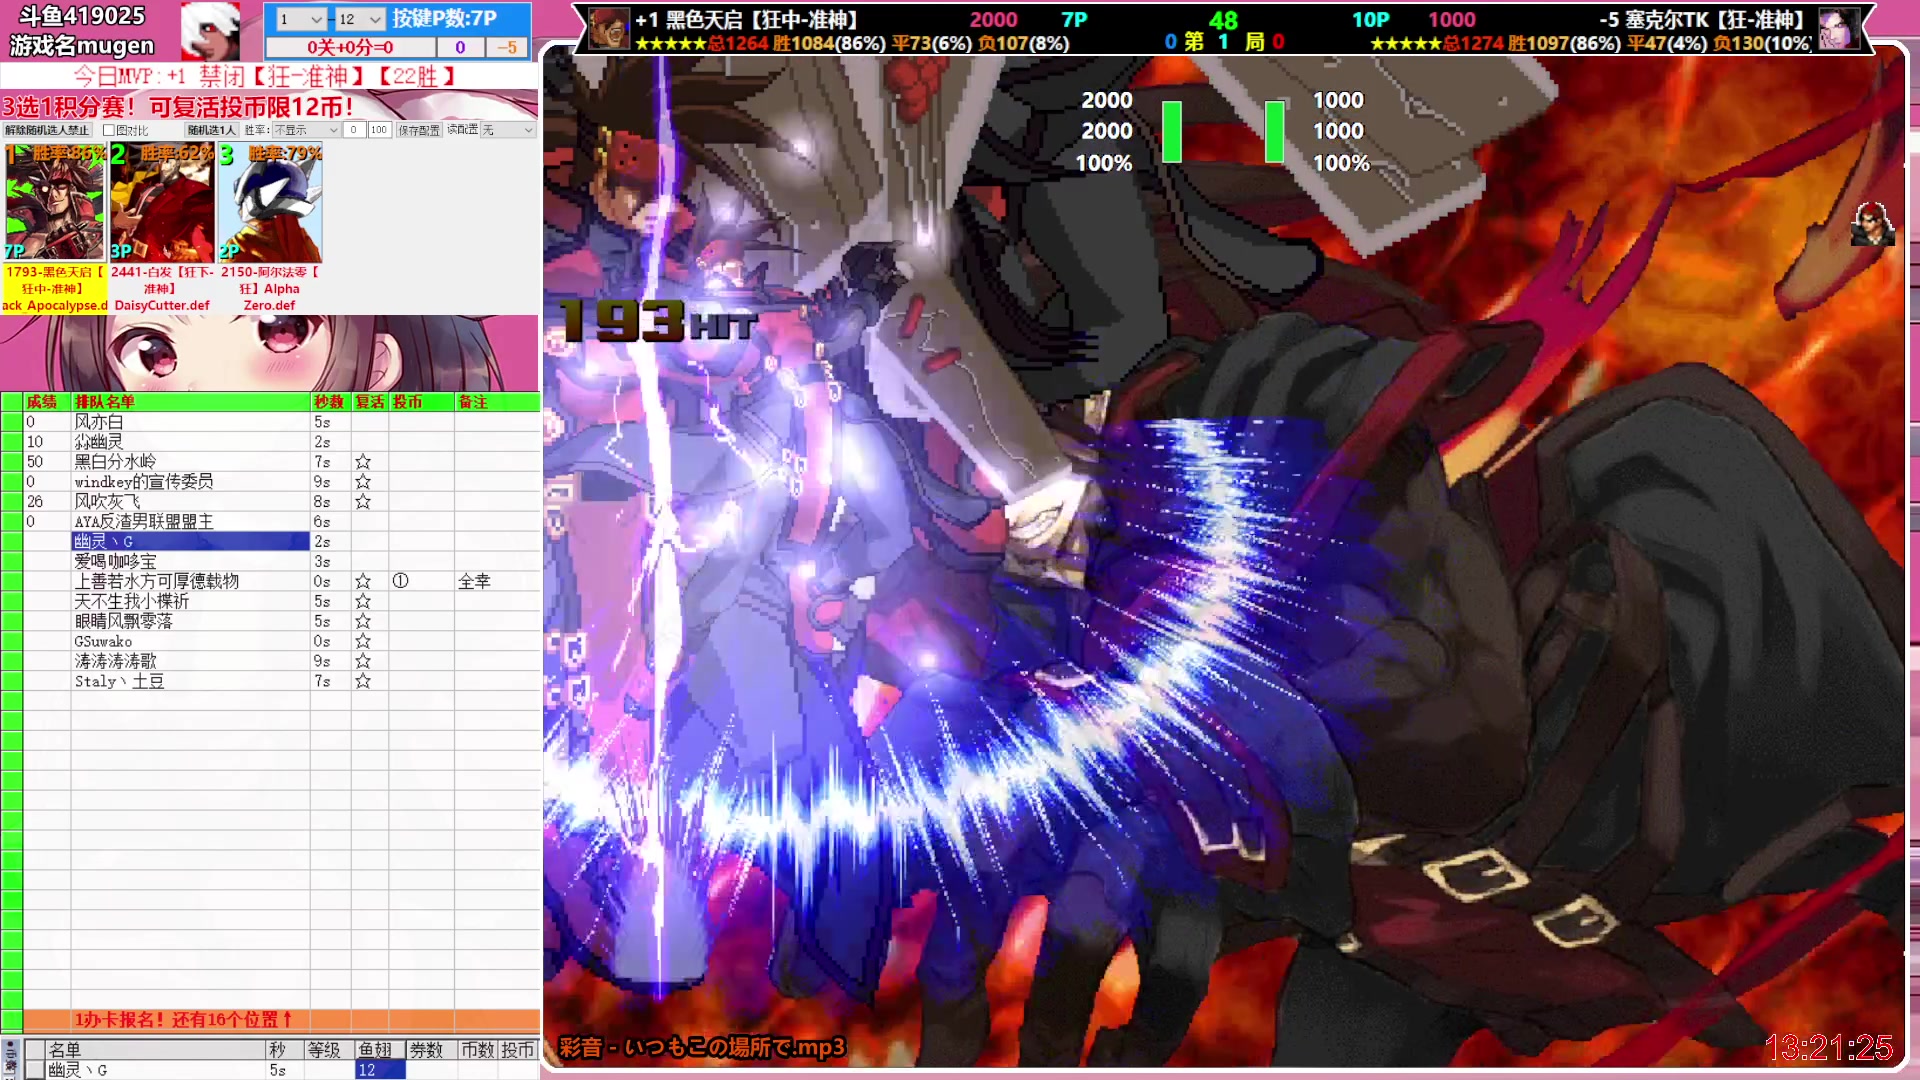Select queue row GSuwako

coord(190,641)
